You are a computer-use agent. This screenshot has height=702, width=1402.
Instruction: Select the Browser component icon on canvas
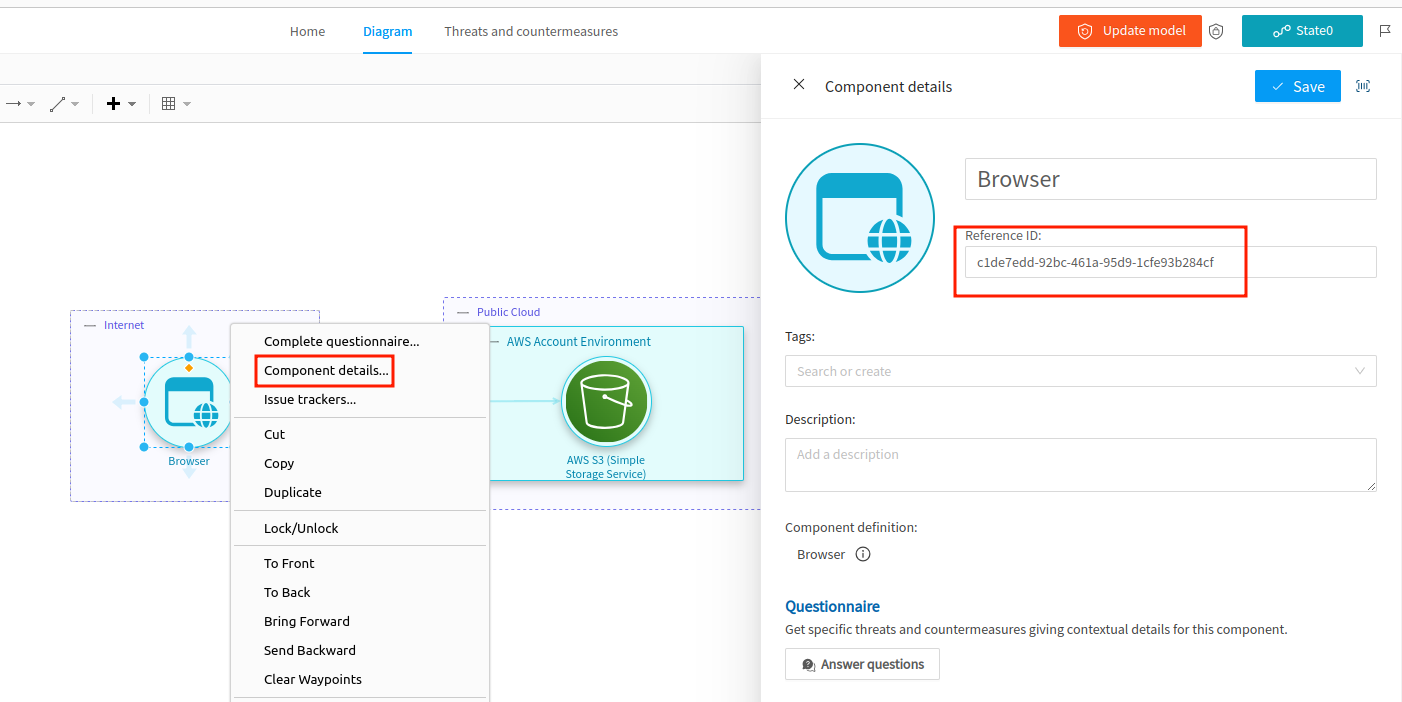[x=188, y=402]
